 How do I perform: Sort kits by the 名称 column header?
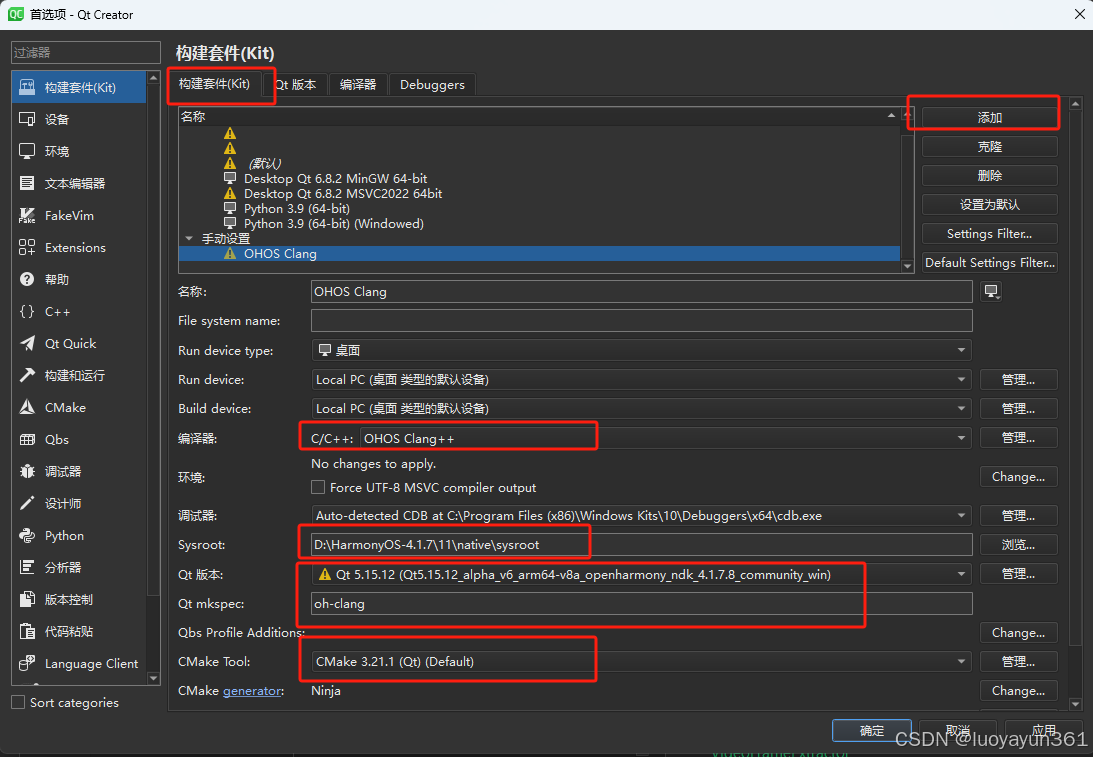point(539,116)
